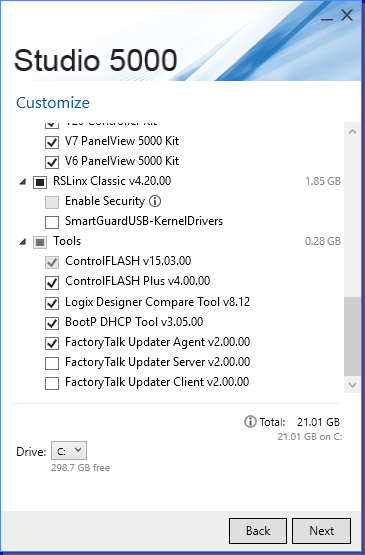Collapse the RSLinx Classic tree node
This screenshot has height=555, width=365.
(x=23, y=182)
